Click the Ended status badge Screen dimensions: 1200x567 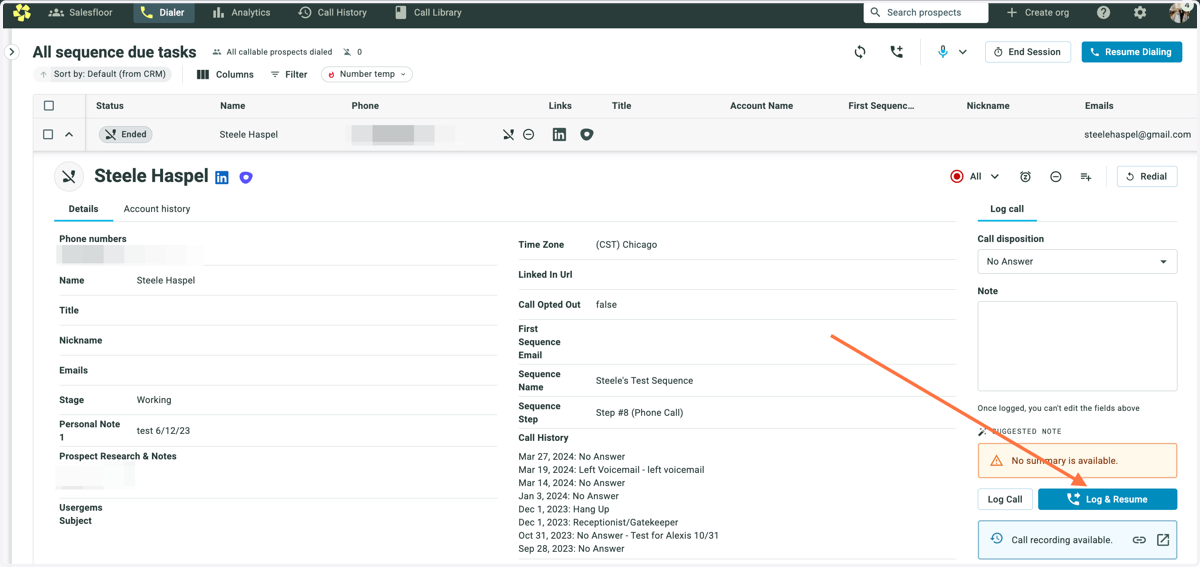(x=125, y=134)
